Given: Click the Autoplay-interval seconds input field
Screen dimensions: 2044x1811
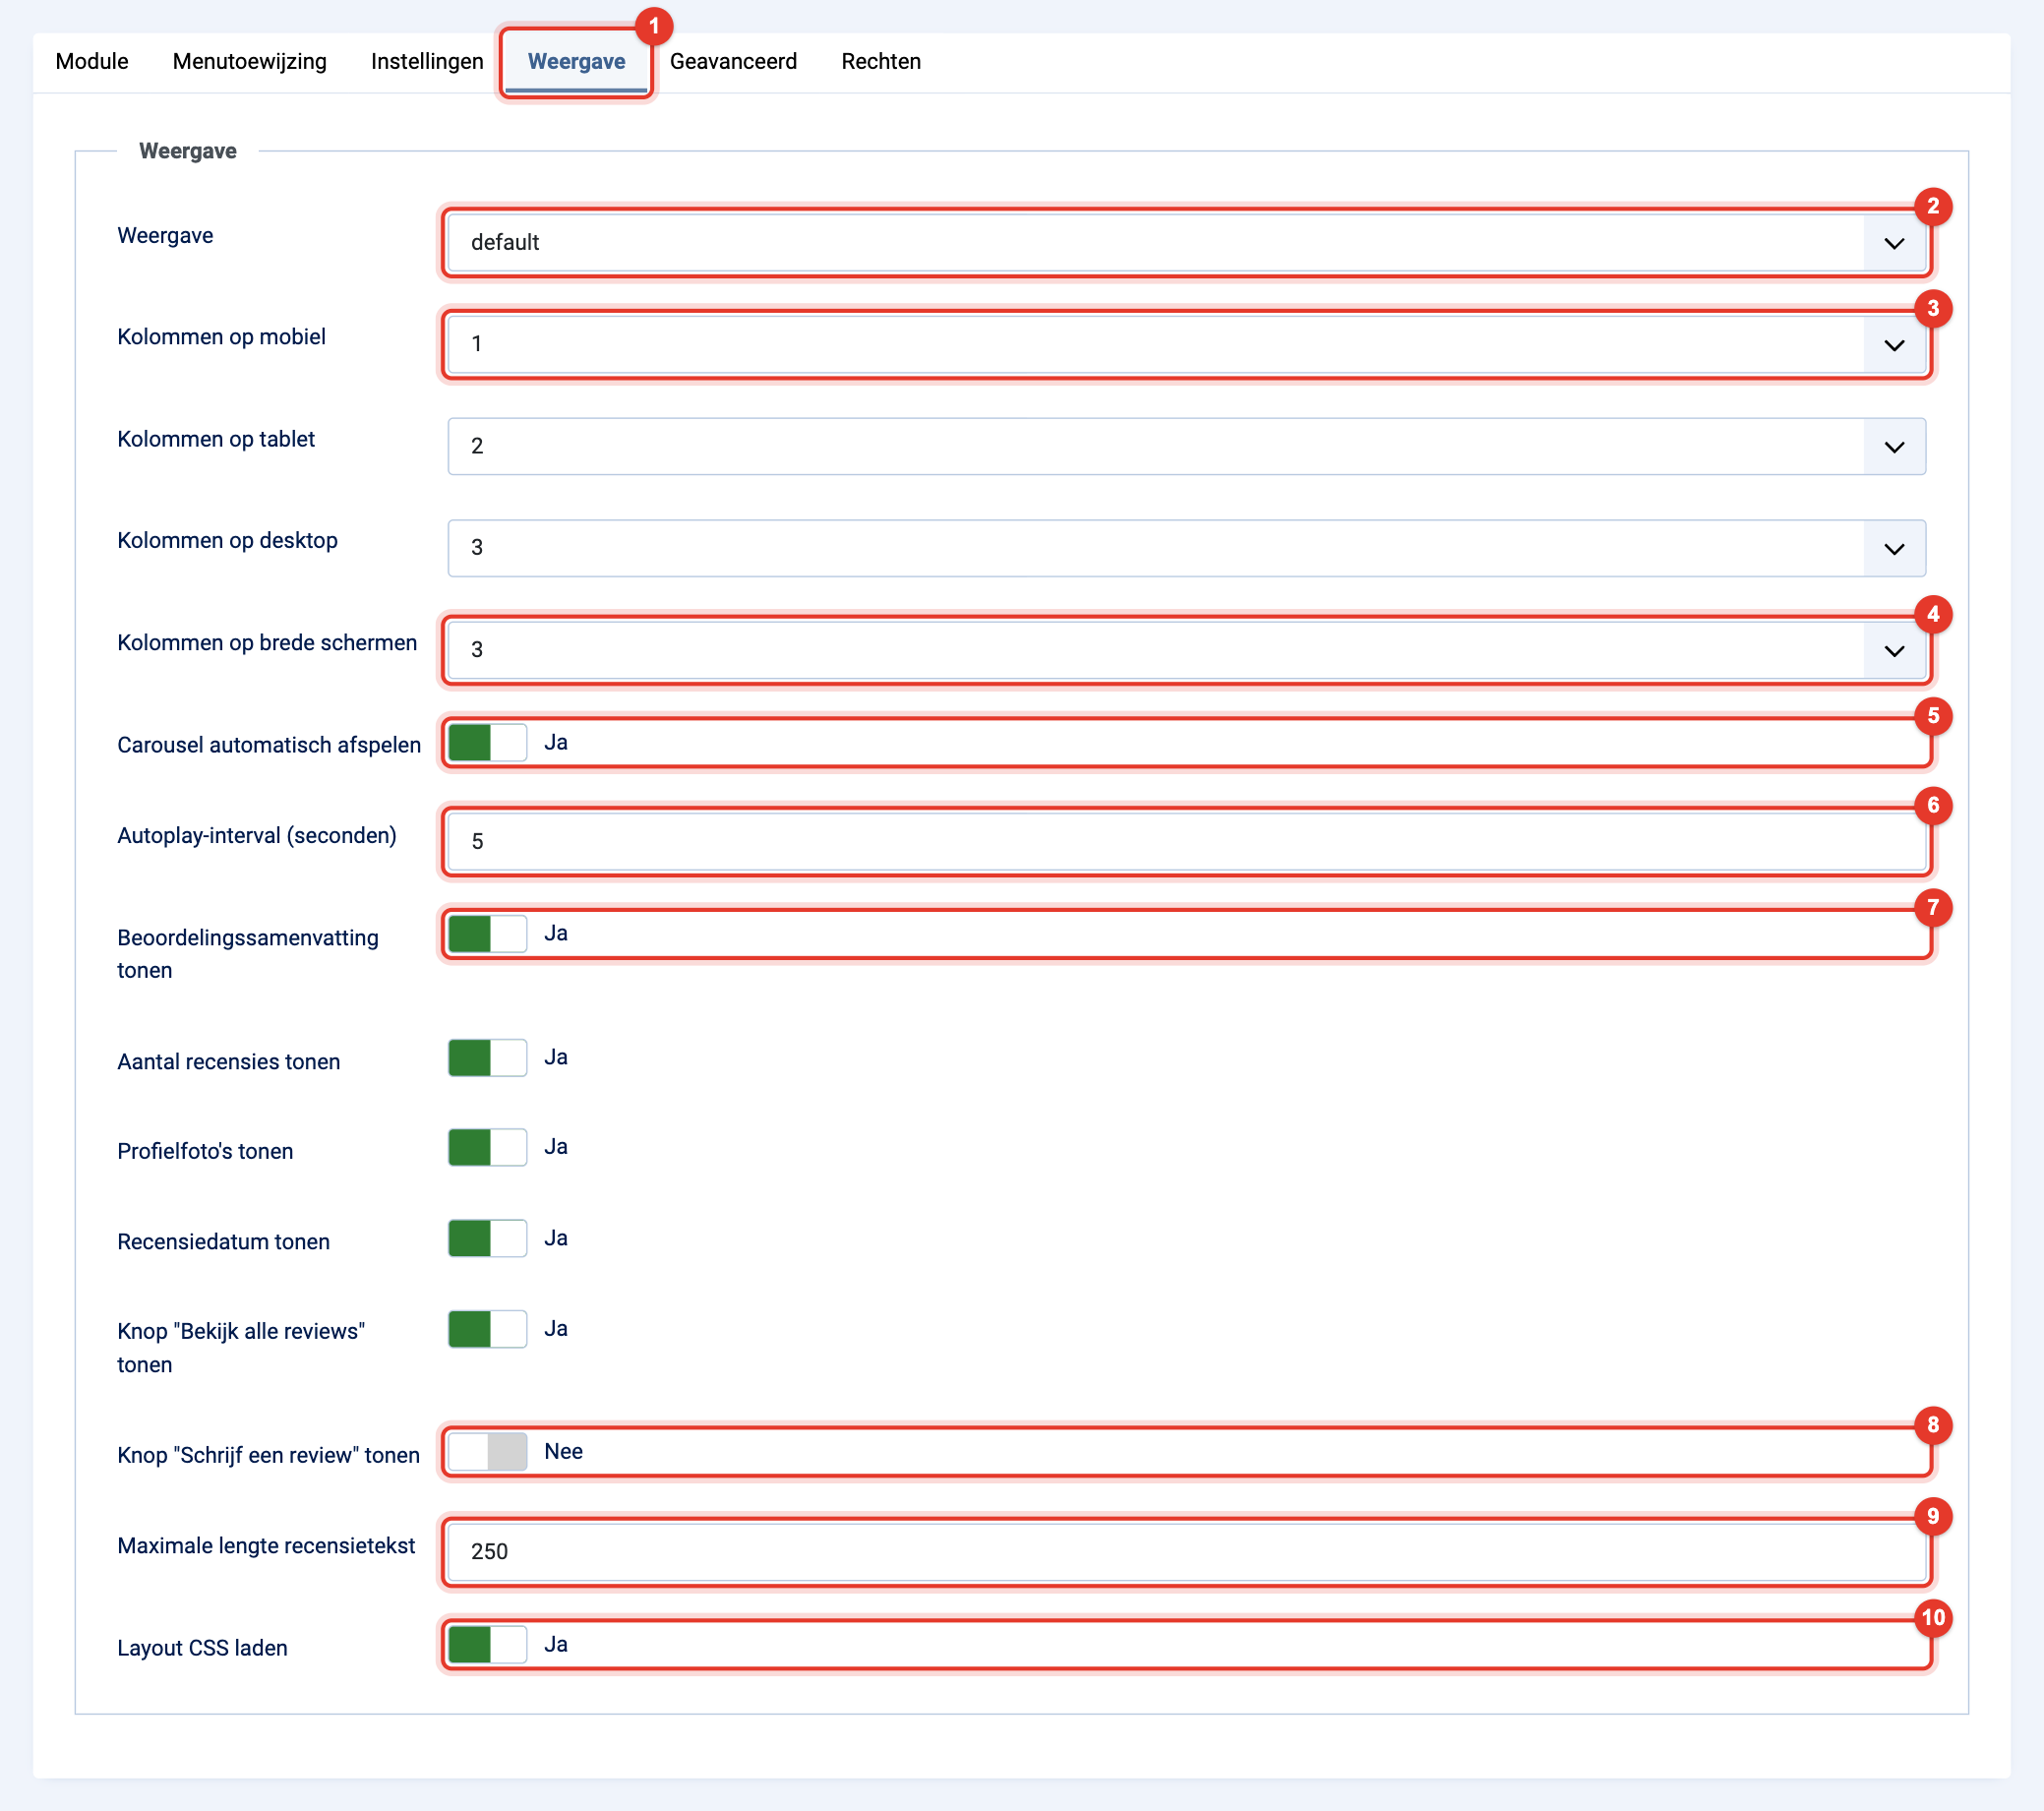Looking at the screenshot, I should click(1186, 842).
